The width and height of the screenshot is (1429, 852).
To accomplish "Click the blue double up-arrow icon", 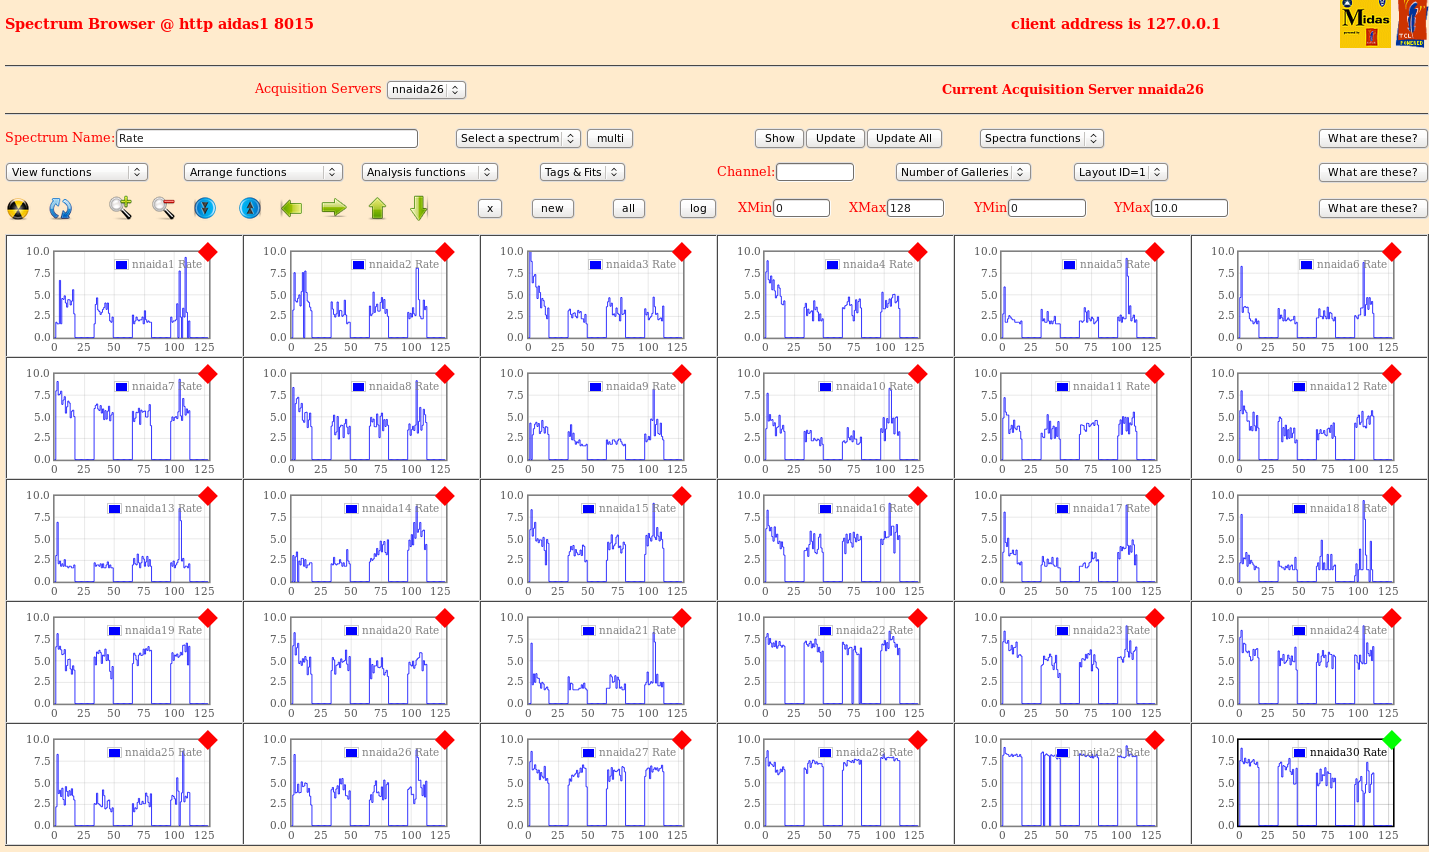I will tap(250, 208).
